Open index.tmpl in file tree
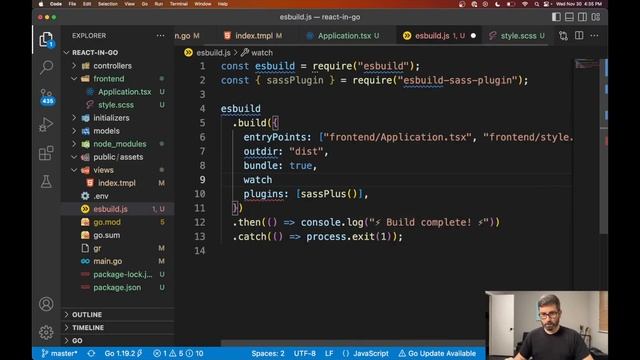Image resolution: width=640 pixels, height=360 pixels. point(116,183)
